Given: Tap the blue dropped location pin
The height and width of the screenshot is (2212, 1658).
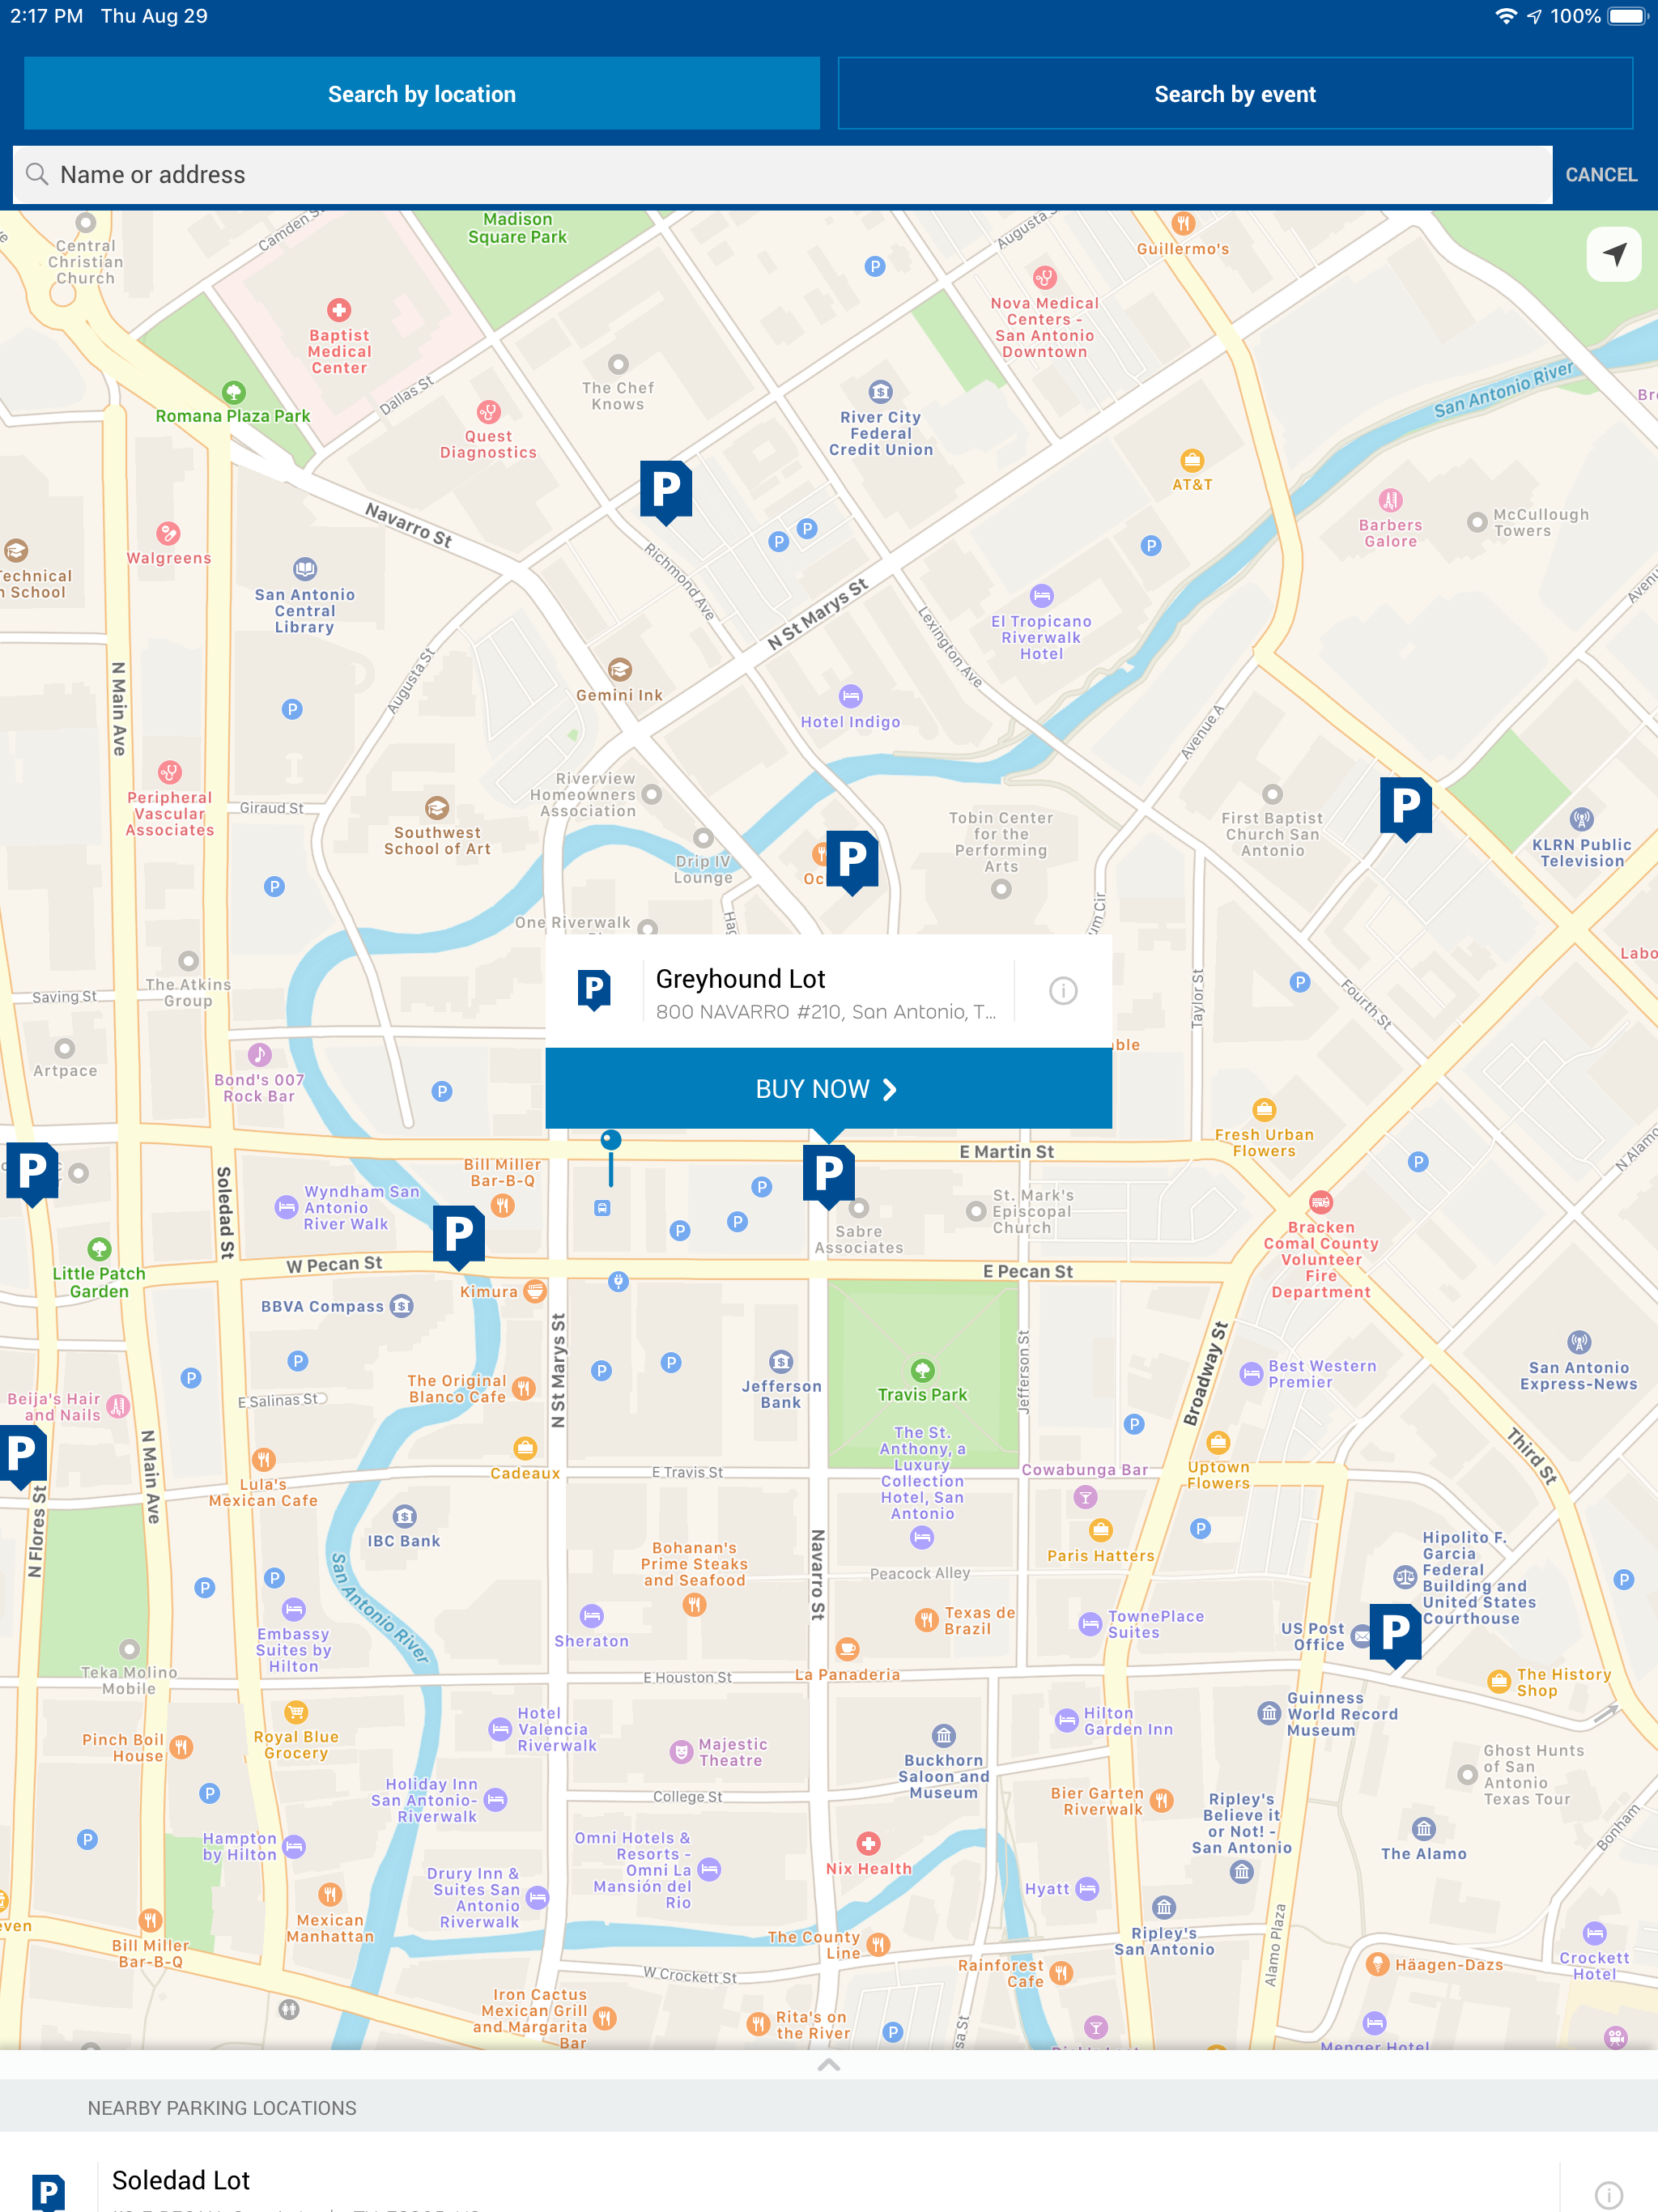Looking at the screenshot, I should coord(611,1141).
